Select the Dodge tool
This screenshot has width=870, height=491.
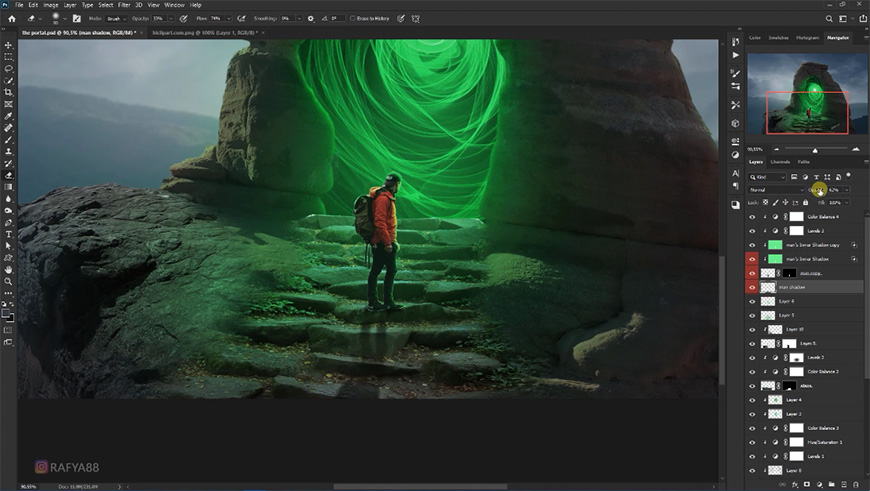pos(8,211)
